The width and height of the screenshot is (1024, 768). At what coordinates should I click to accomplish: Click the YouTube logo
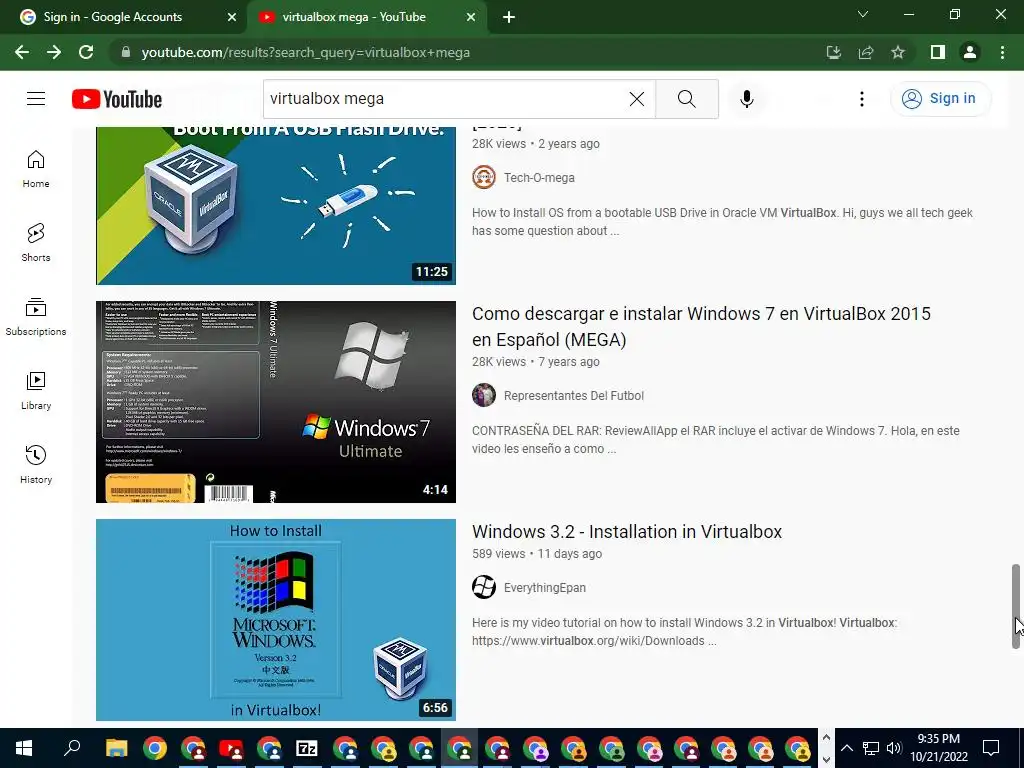(x=117, y=99)
